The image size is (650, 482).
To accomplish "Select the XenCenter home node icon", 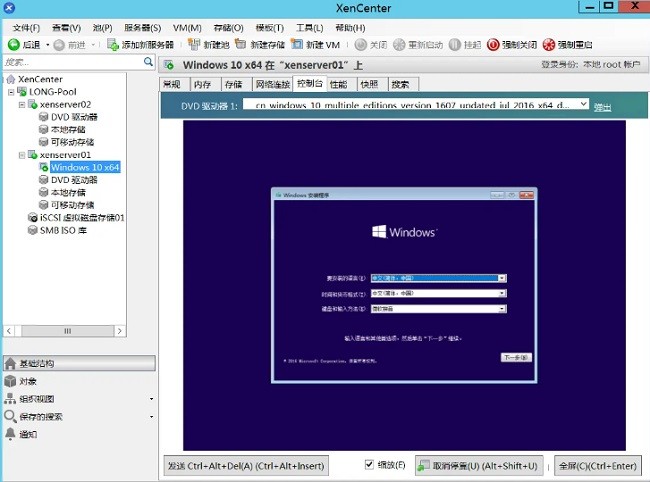I will 11,79.
